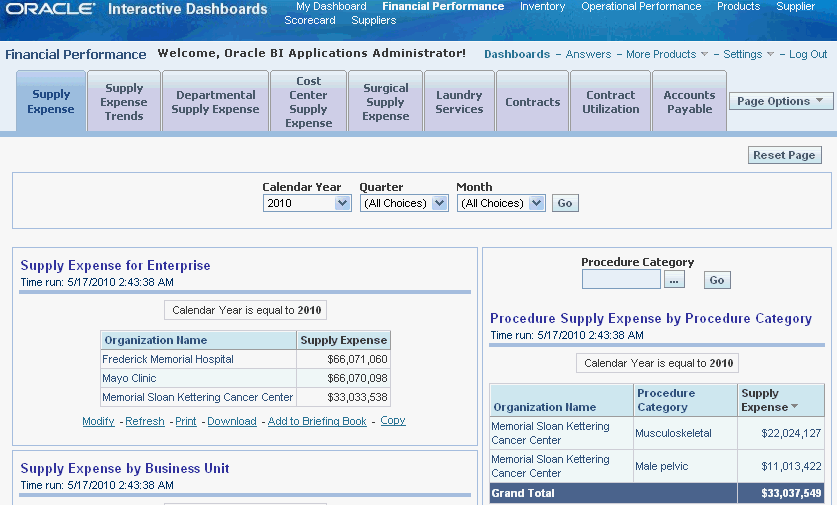Open Operational Performance in top bar
Image resolution: width=837 pixels, height=505 pixels.
tap(641, 6)
